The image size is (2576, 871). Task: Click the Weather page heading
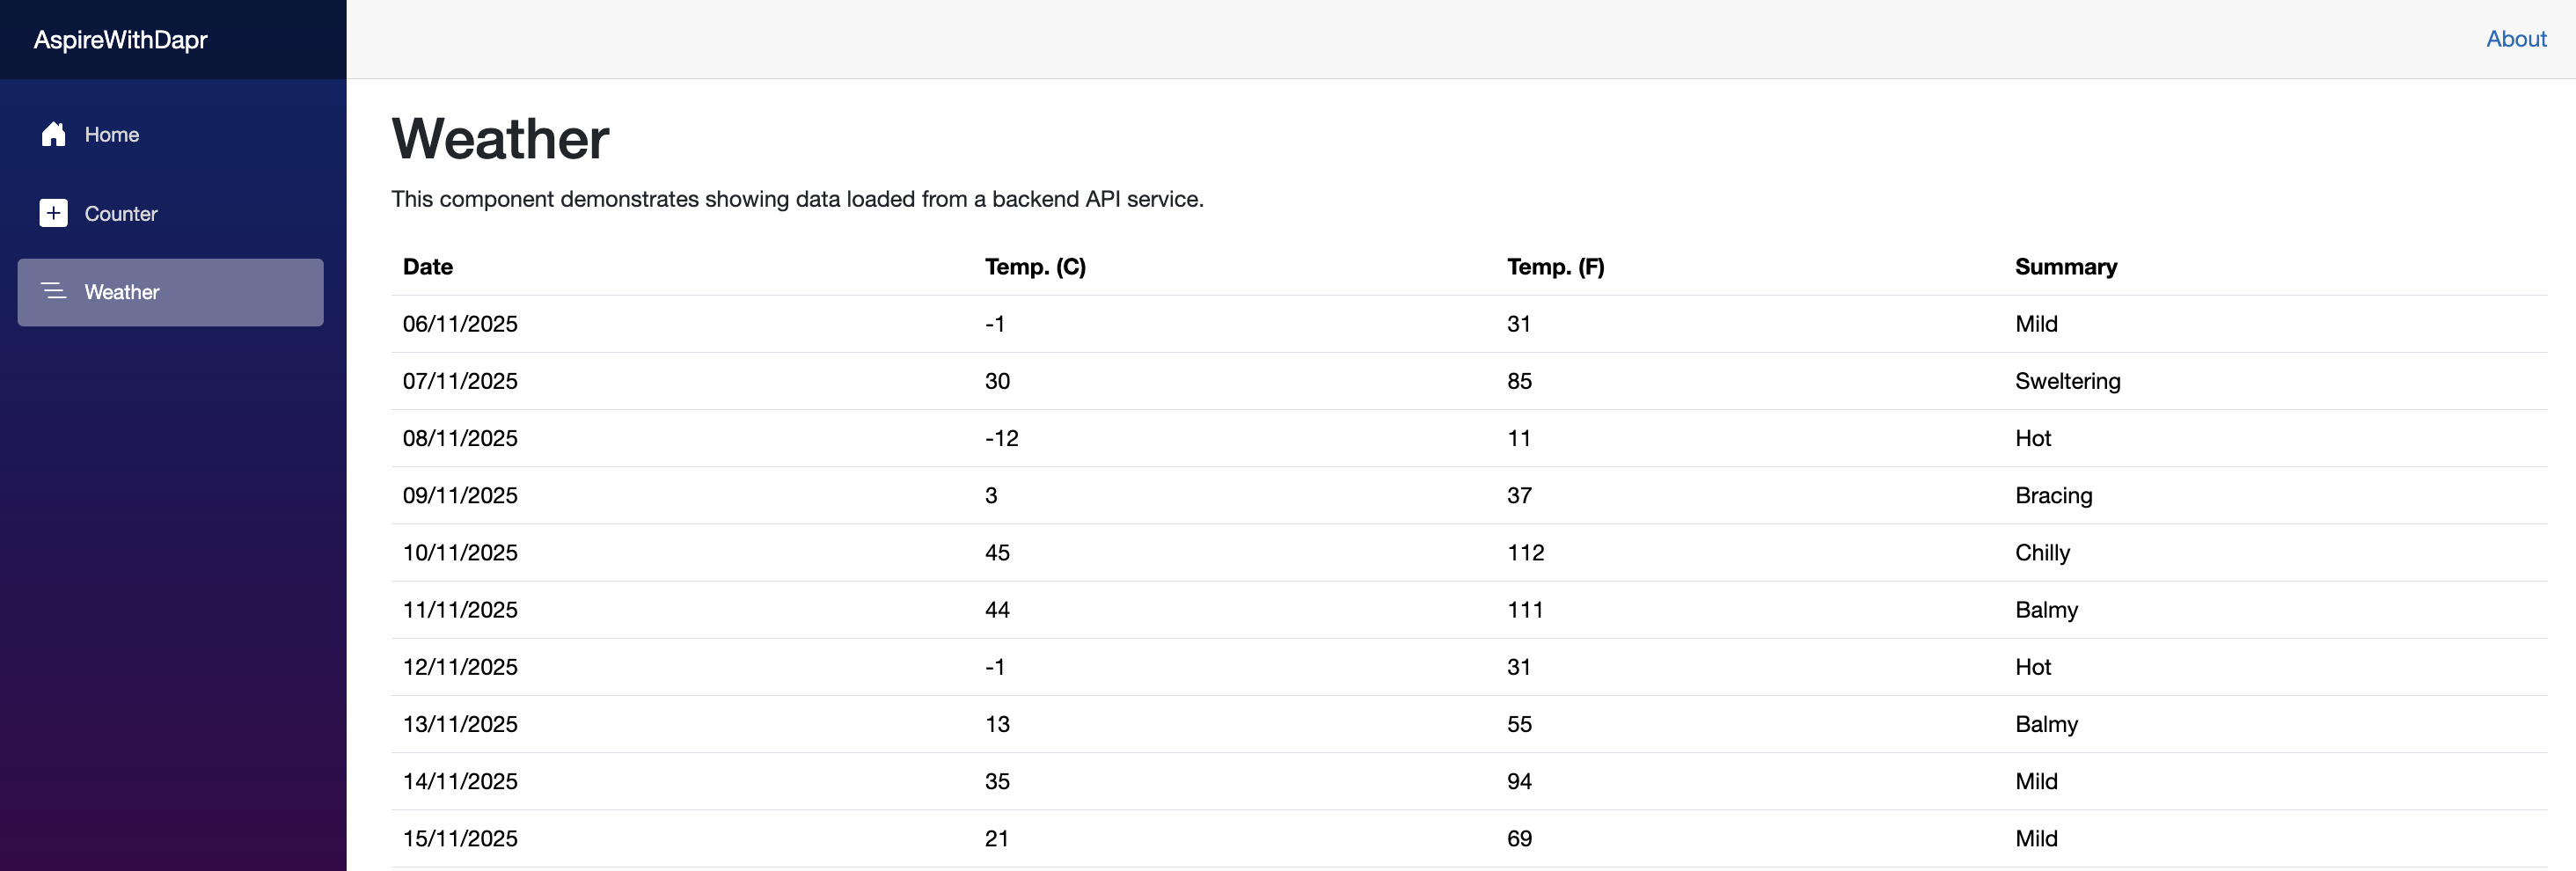click(500, 138)
